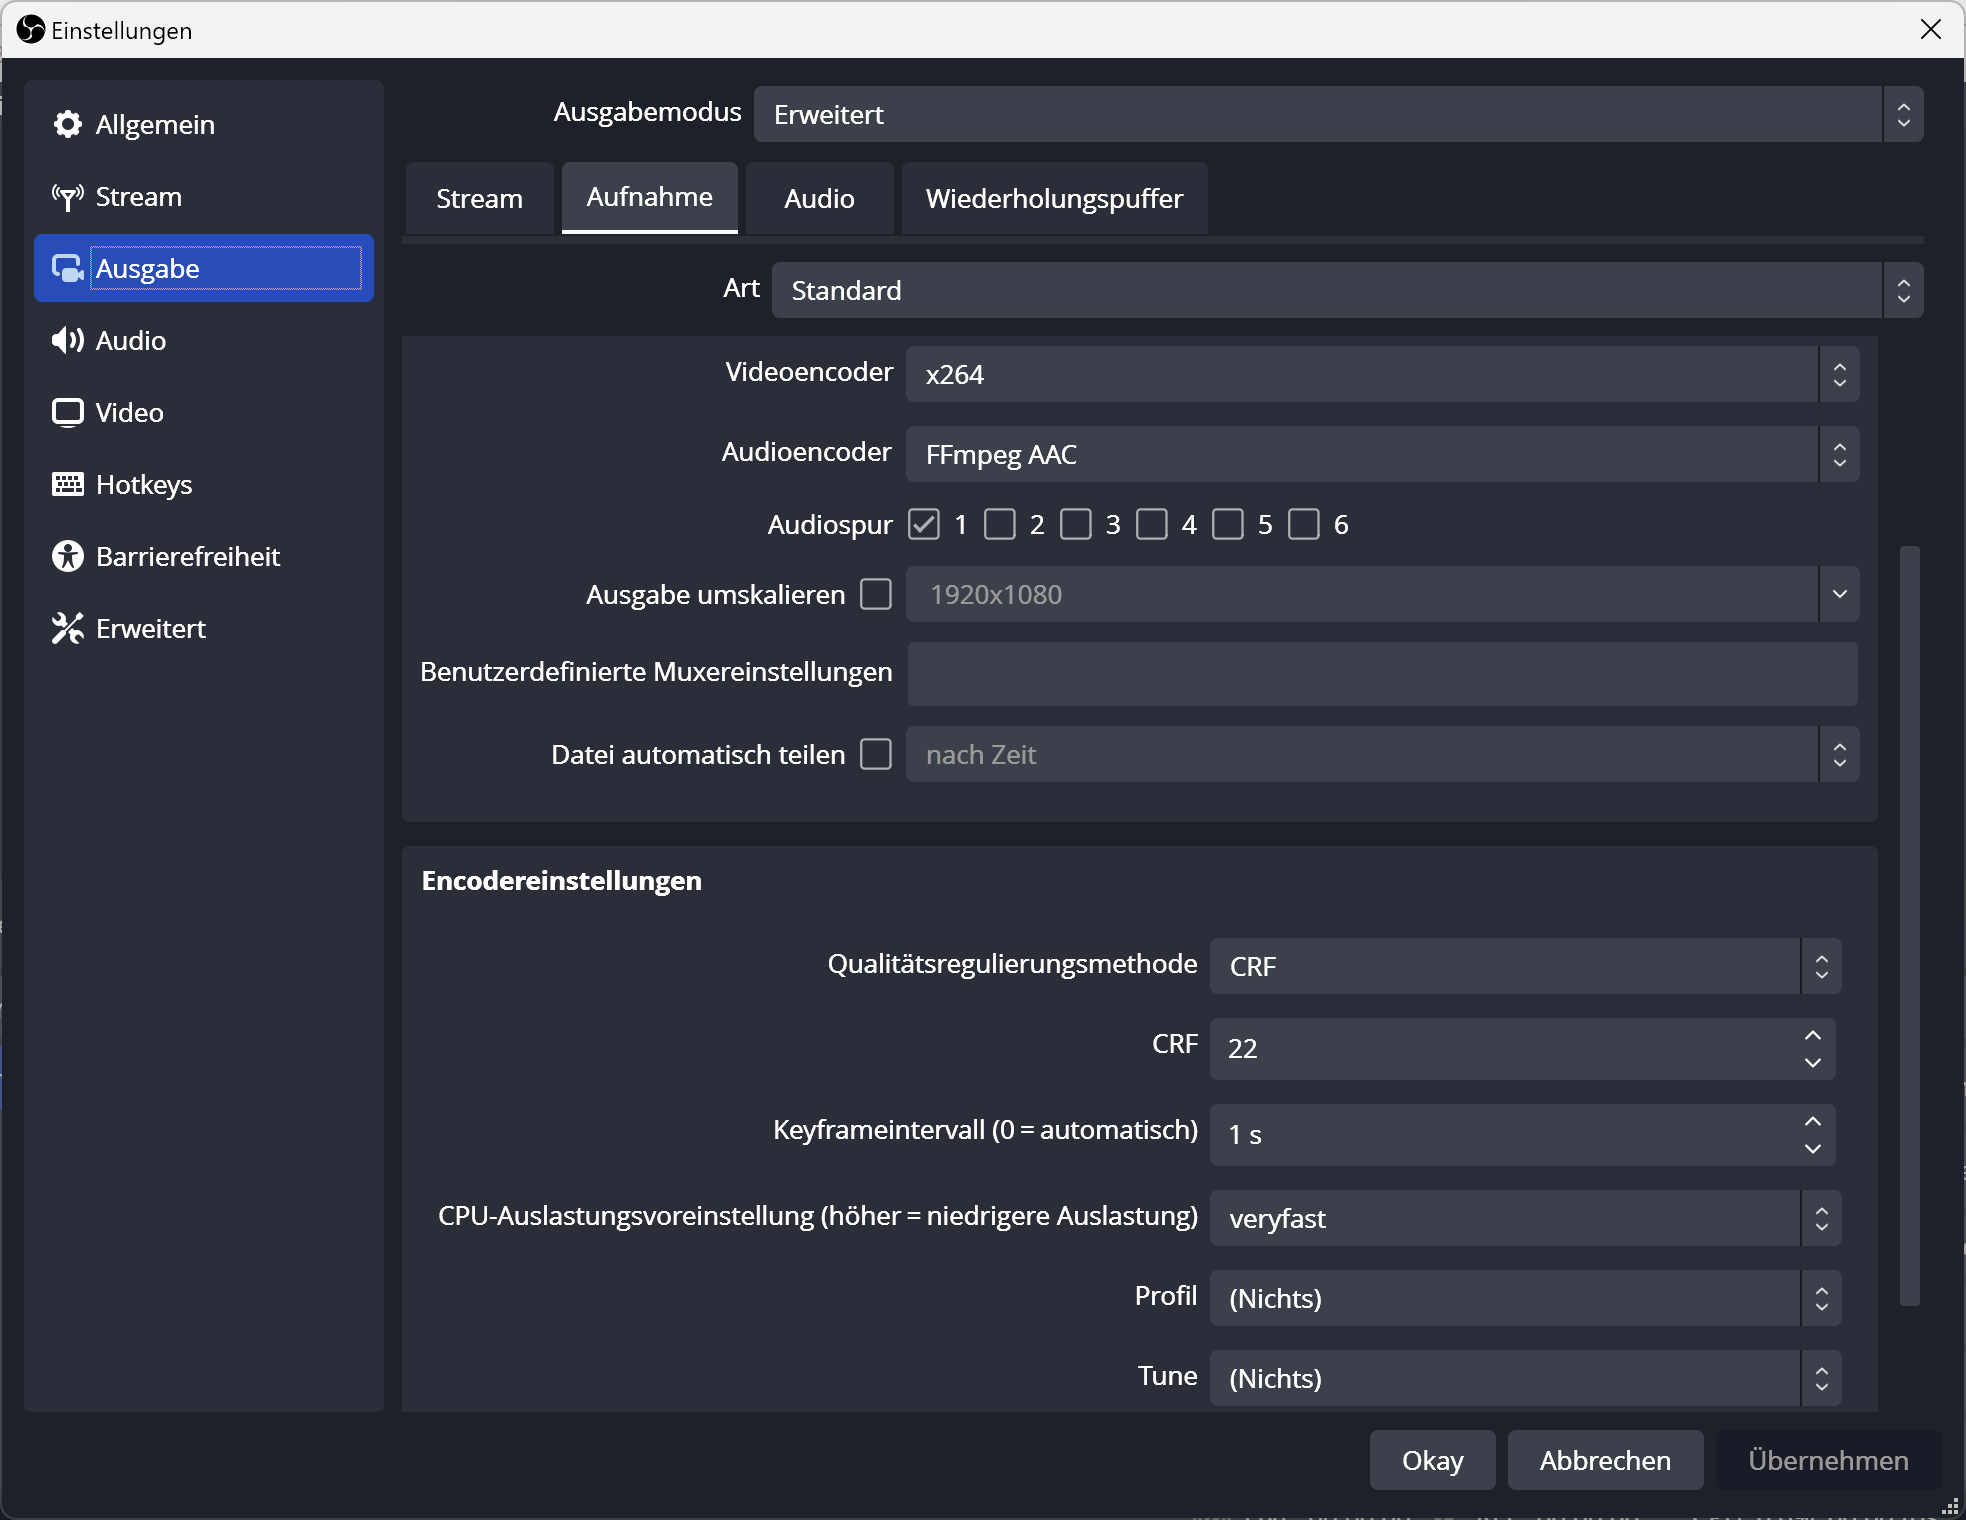Viewport: 1966px width, 1520px height.
Task: Expand the veryfast CPU preset dropdown
Action: point(1524,1218)
